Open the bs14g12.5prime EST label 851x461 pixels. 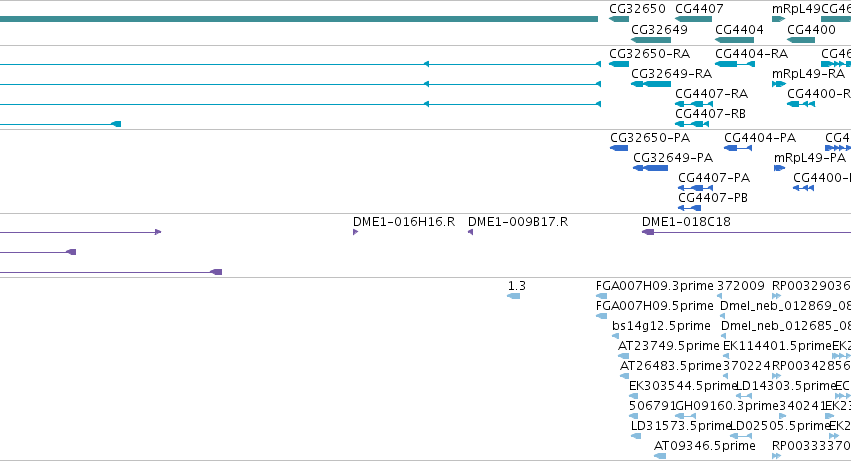click(x=661, y=326)
